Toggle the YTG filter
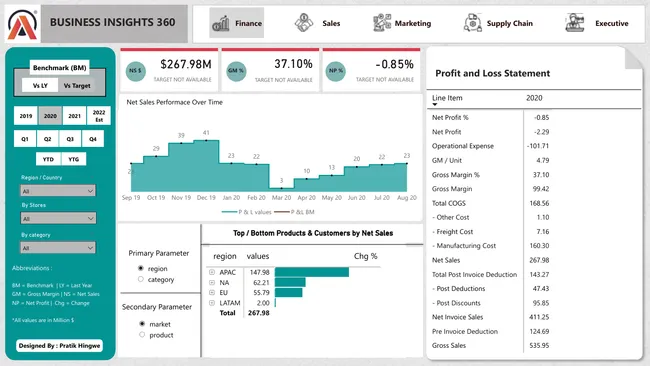The height and width of the screenshot is (366, 650). 74,159
